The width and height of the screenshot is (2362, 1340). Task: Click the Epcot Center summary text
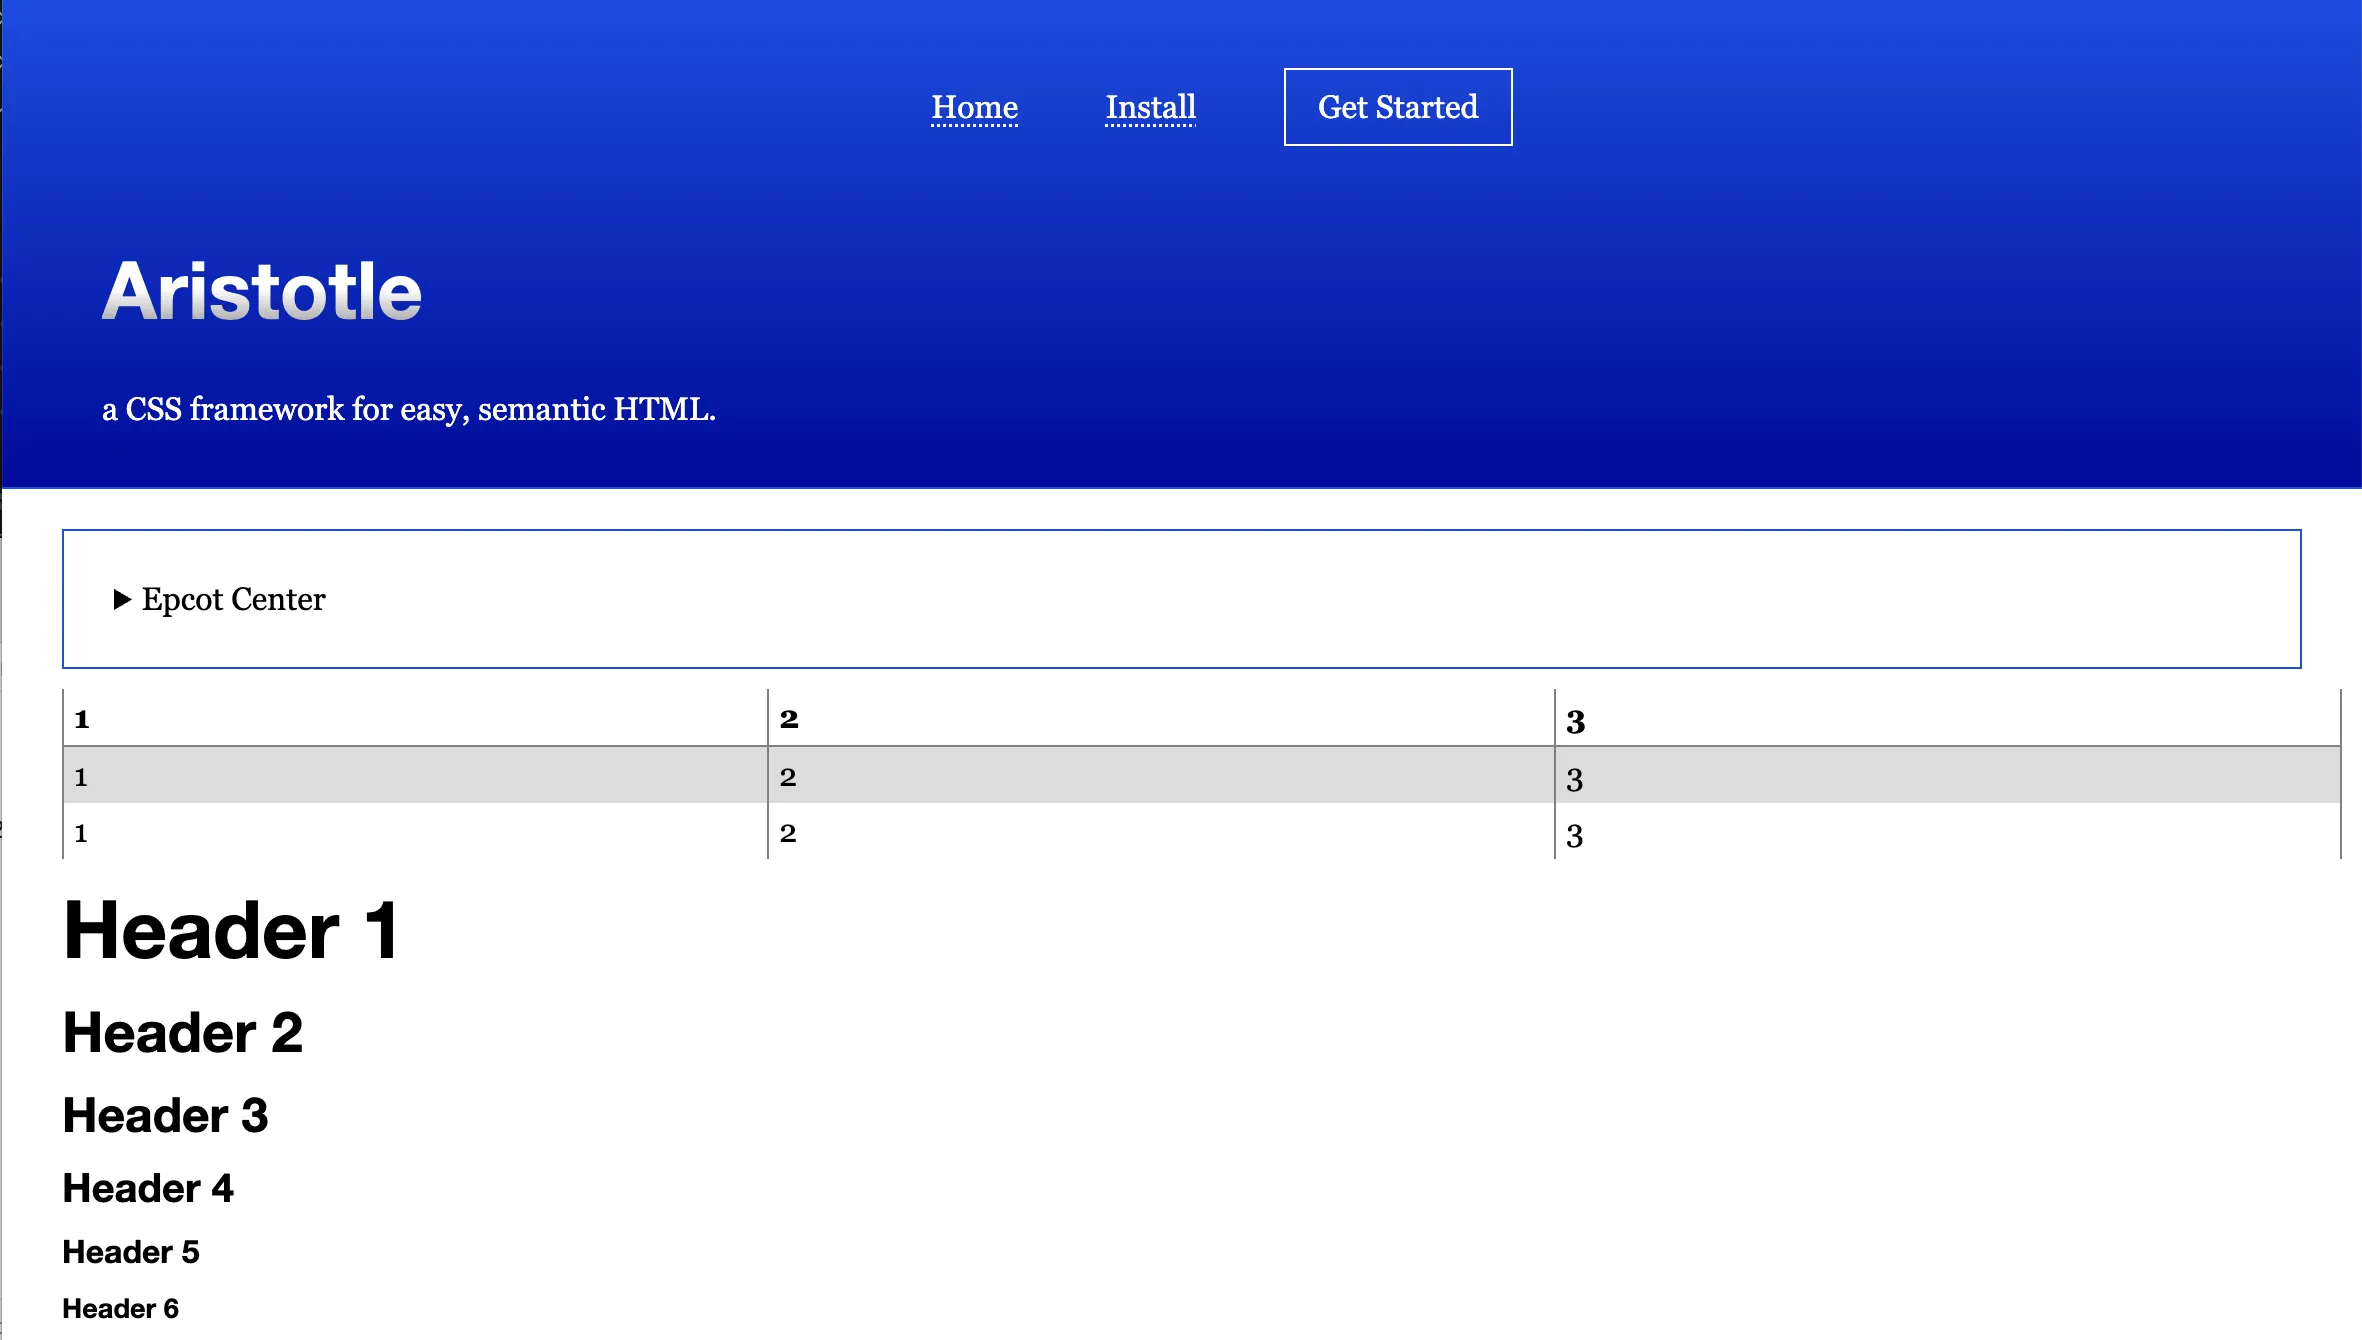tap(233, 599)
